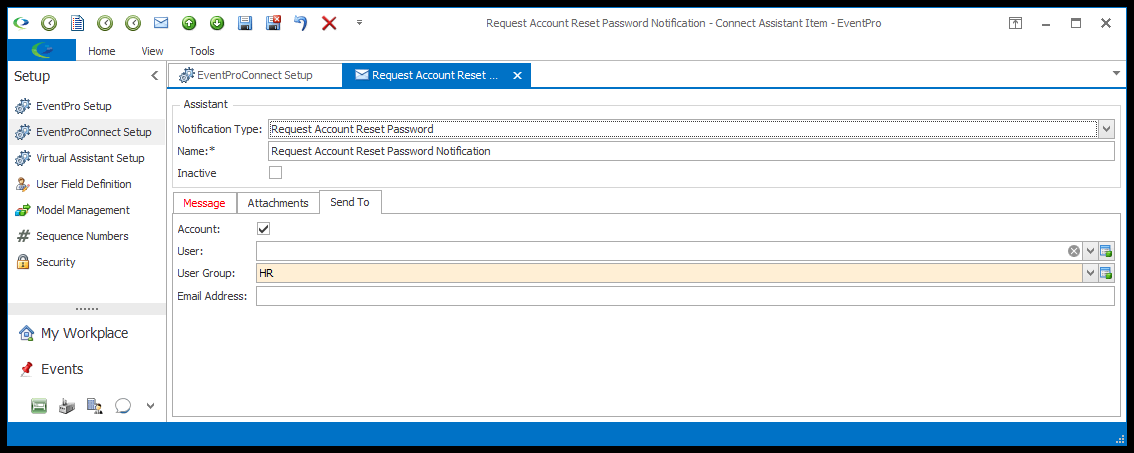Click the Save and Close icon
Screen dimensions: 1134x453
pos(273,23)
